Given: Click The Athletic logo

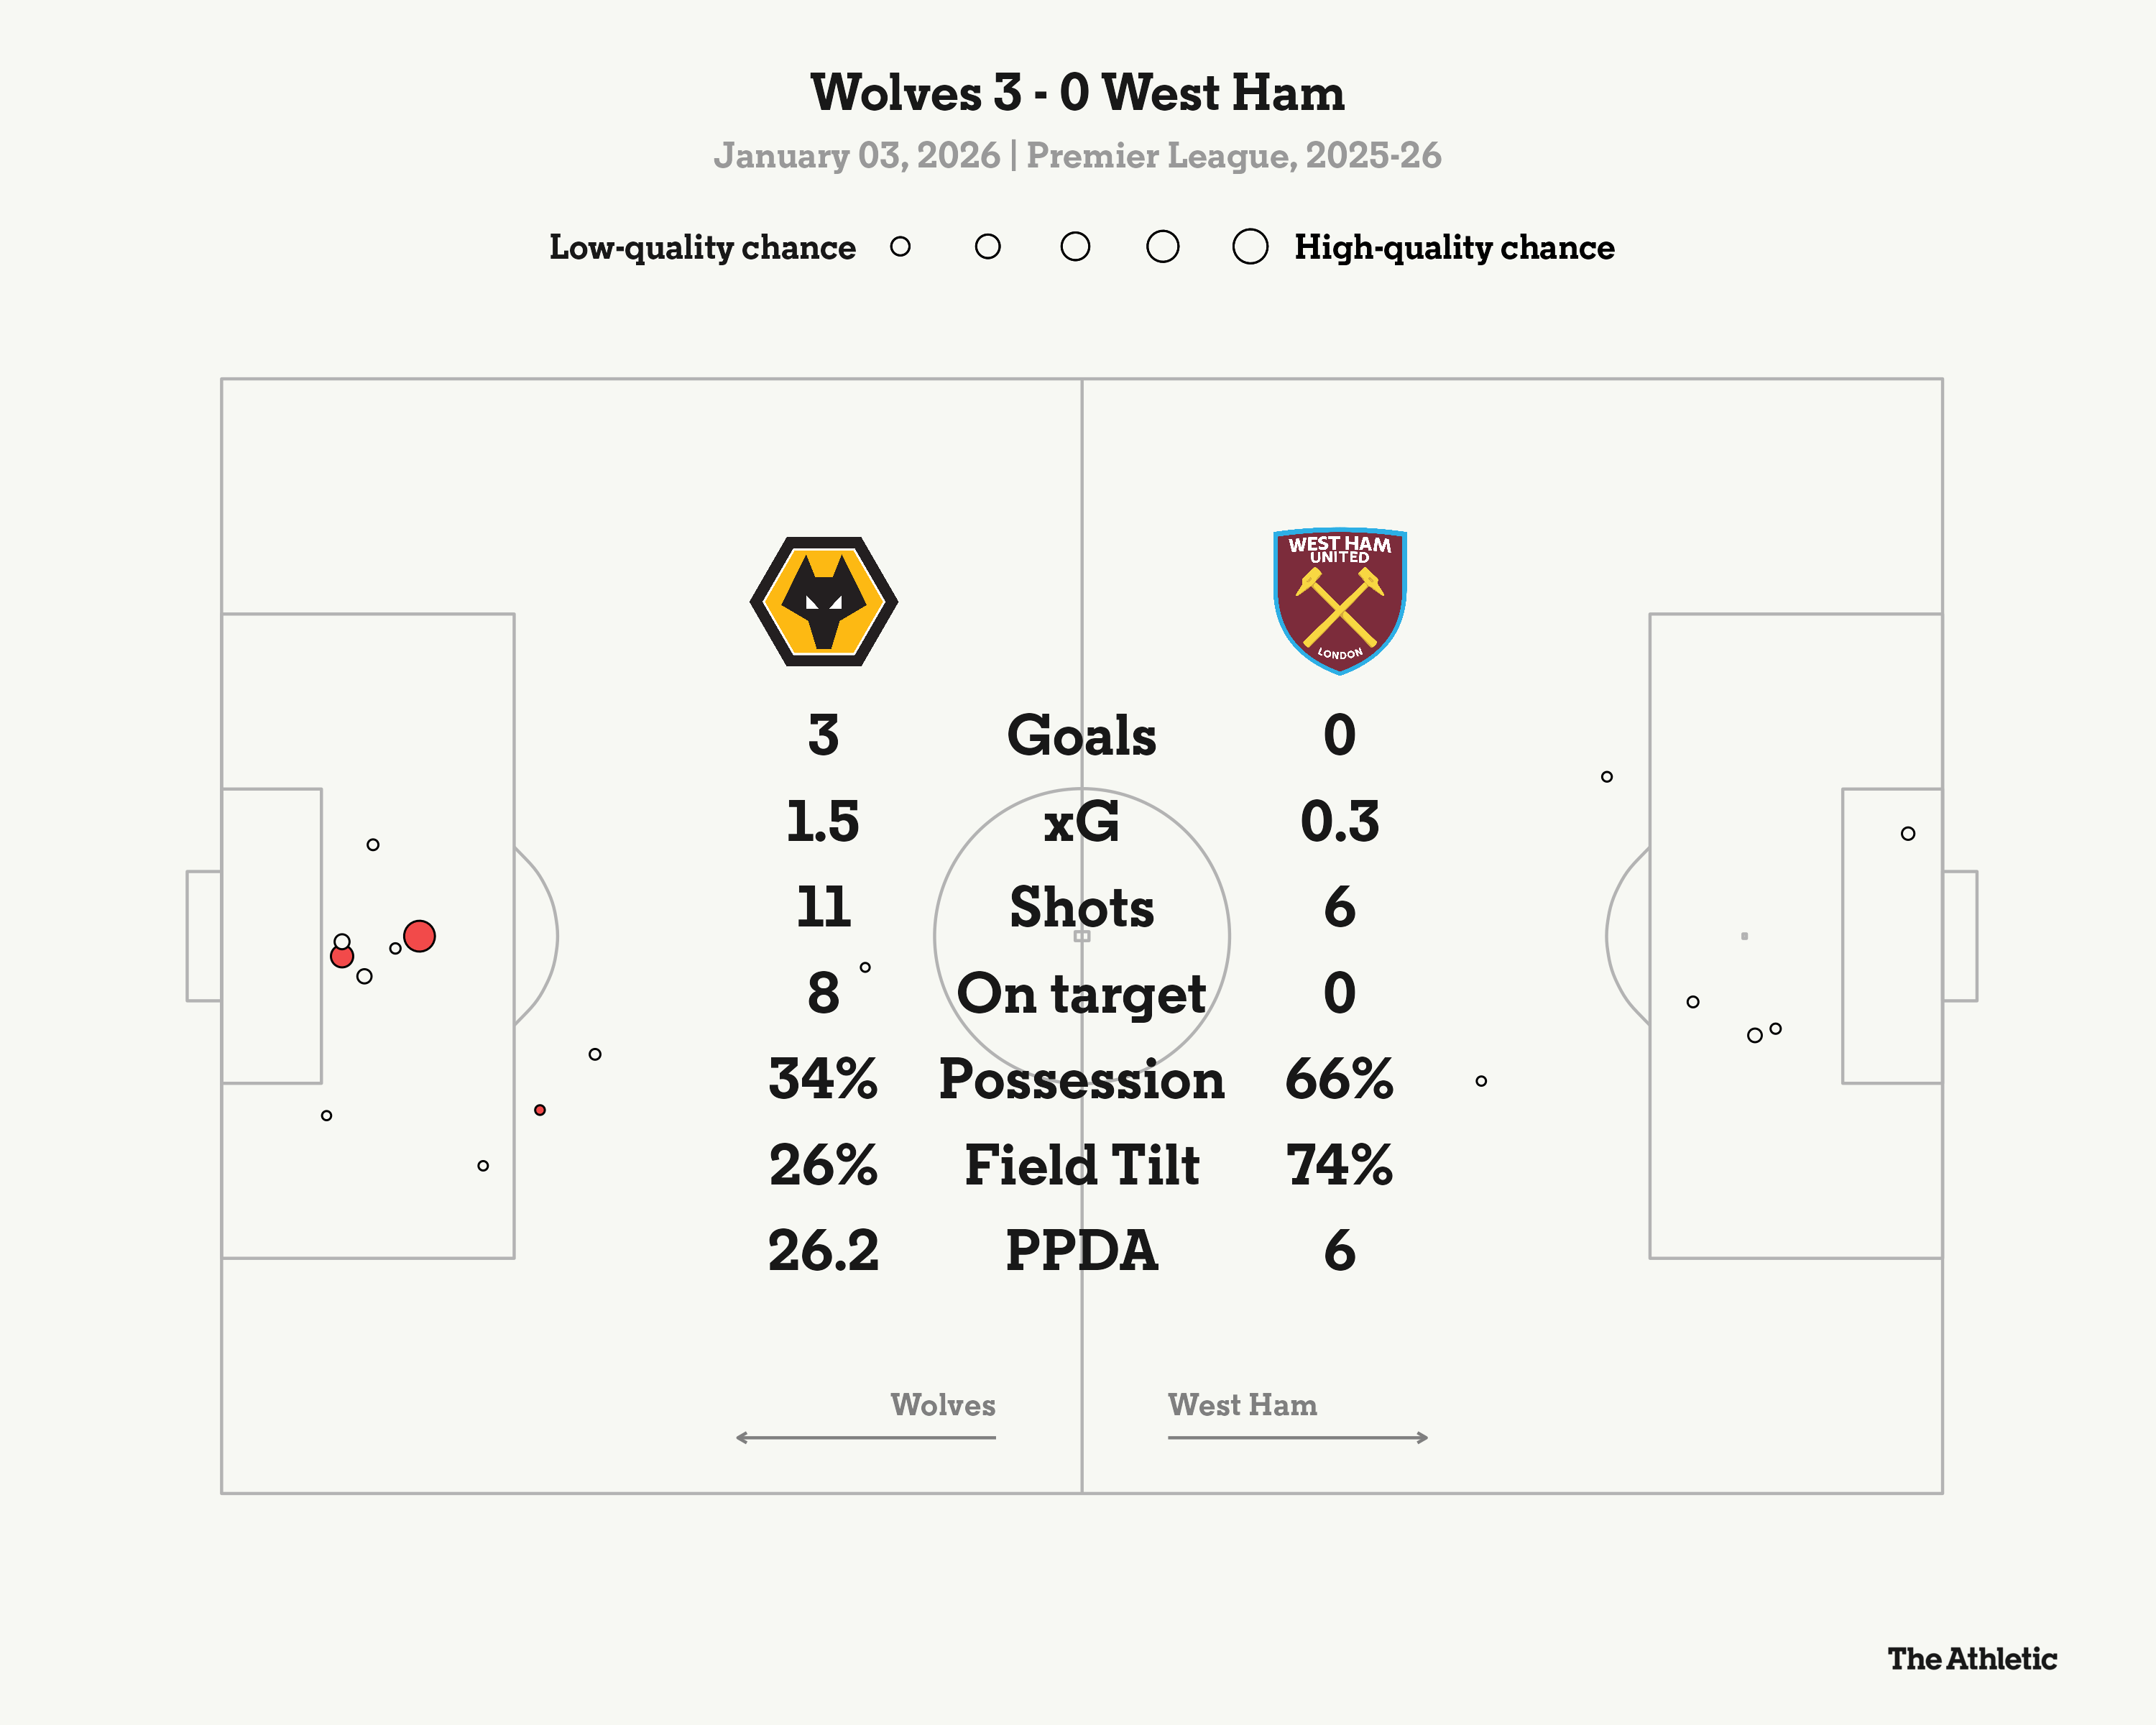Looking at the screenshot, I should click(1971, 1659).
